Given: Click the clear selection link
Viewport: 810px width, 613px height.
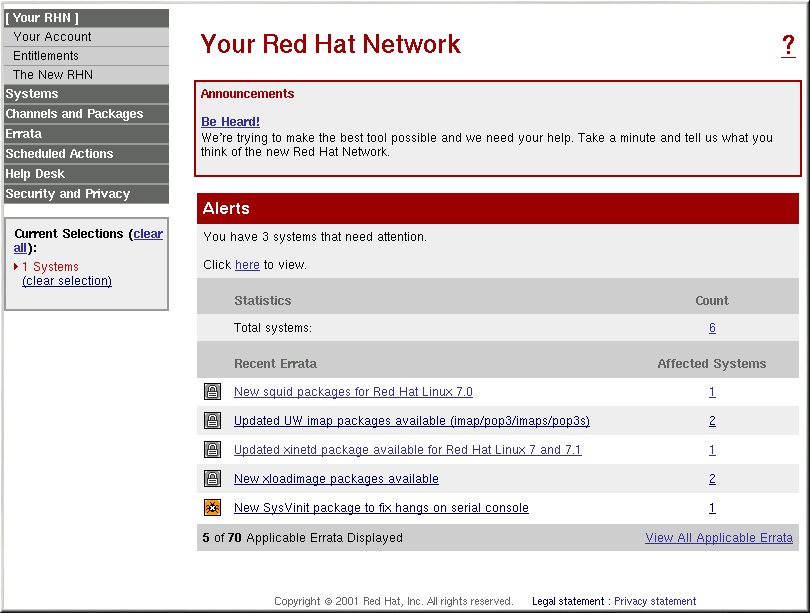Looking at the screenshot, I should pyautogui.click(x=67, y=281).
